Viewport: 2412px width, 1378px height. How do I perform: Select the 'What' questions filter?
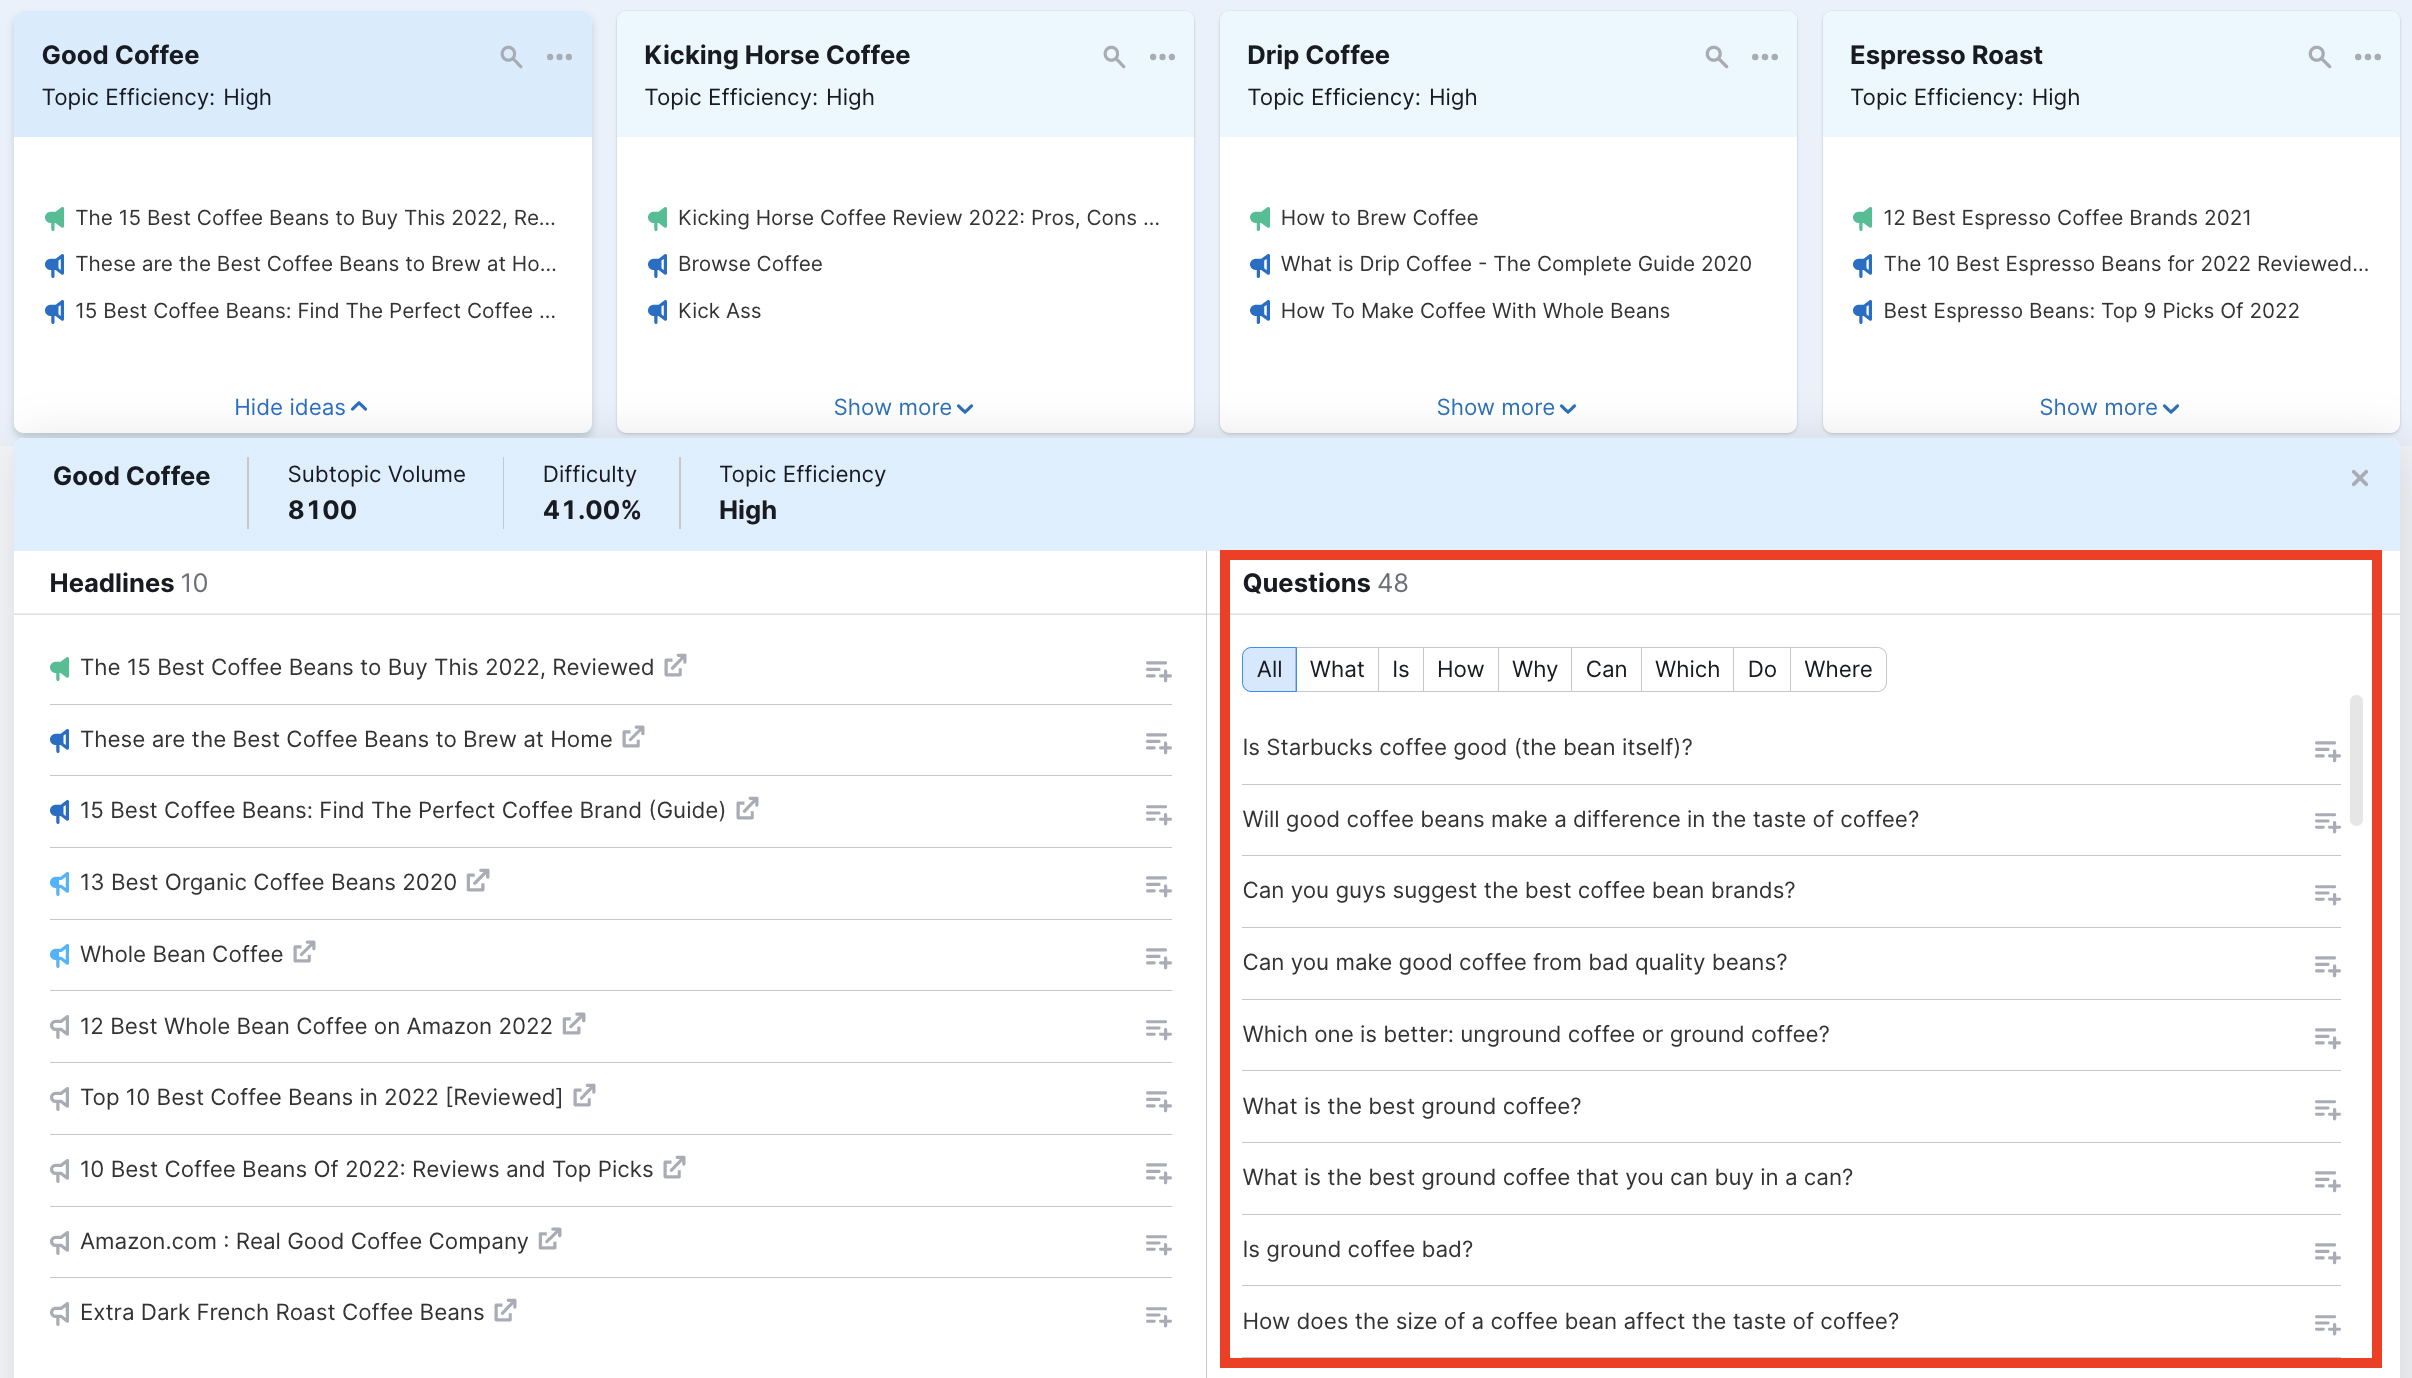pyautogui.click(x=1336, y=669)
